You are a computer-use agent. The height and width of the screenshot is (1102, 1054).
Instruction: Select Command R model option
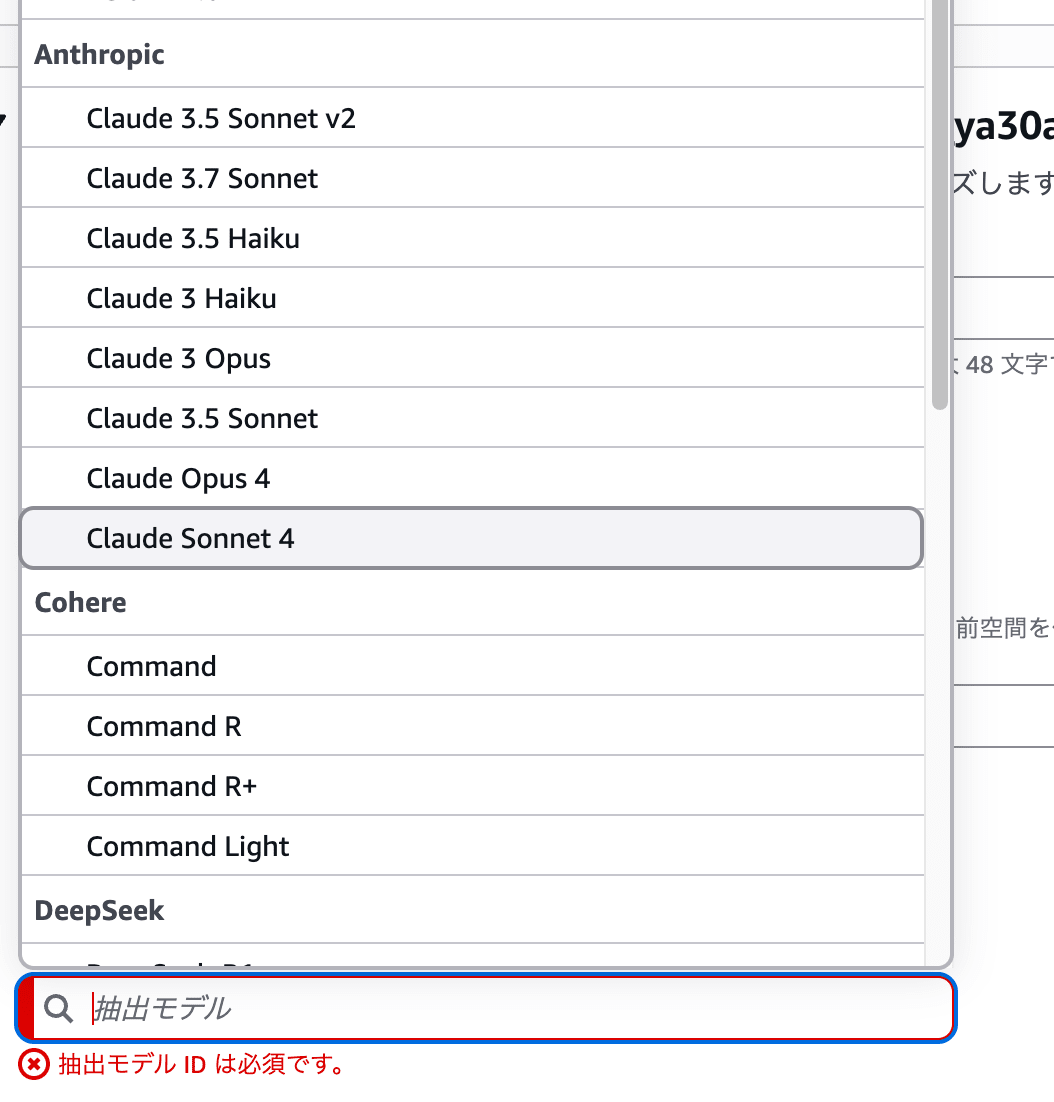point(164,727)
